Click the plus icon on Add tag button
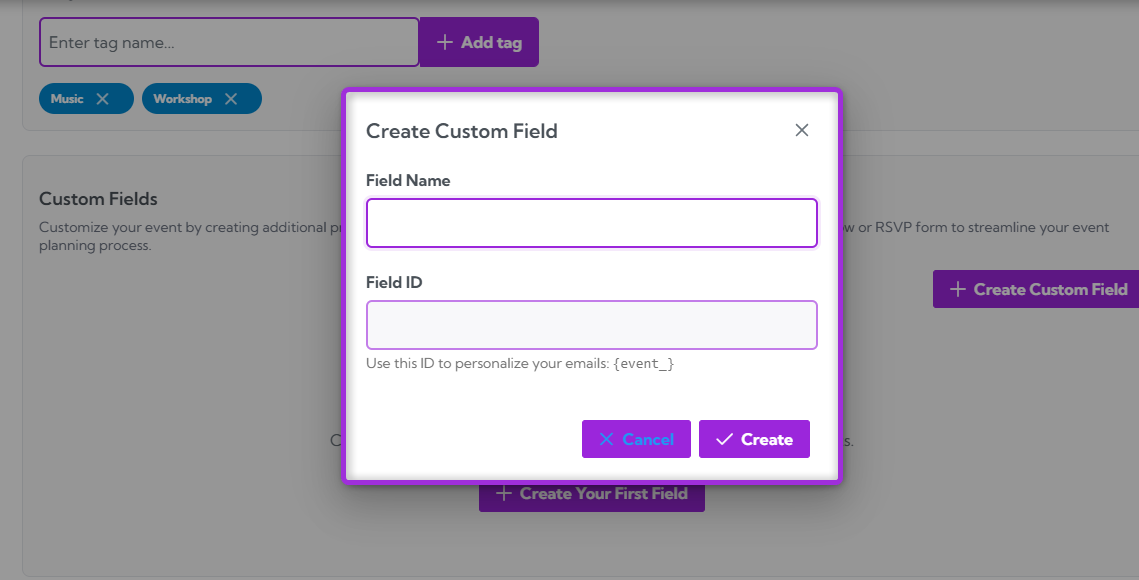 444,41
